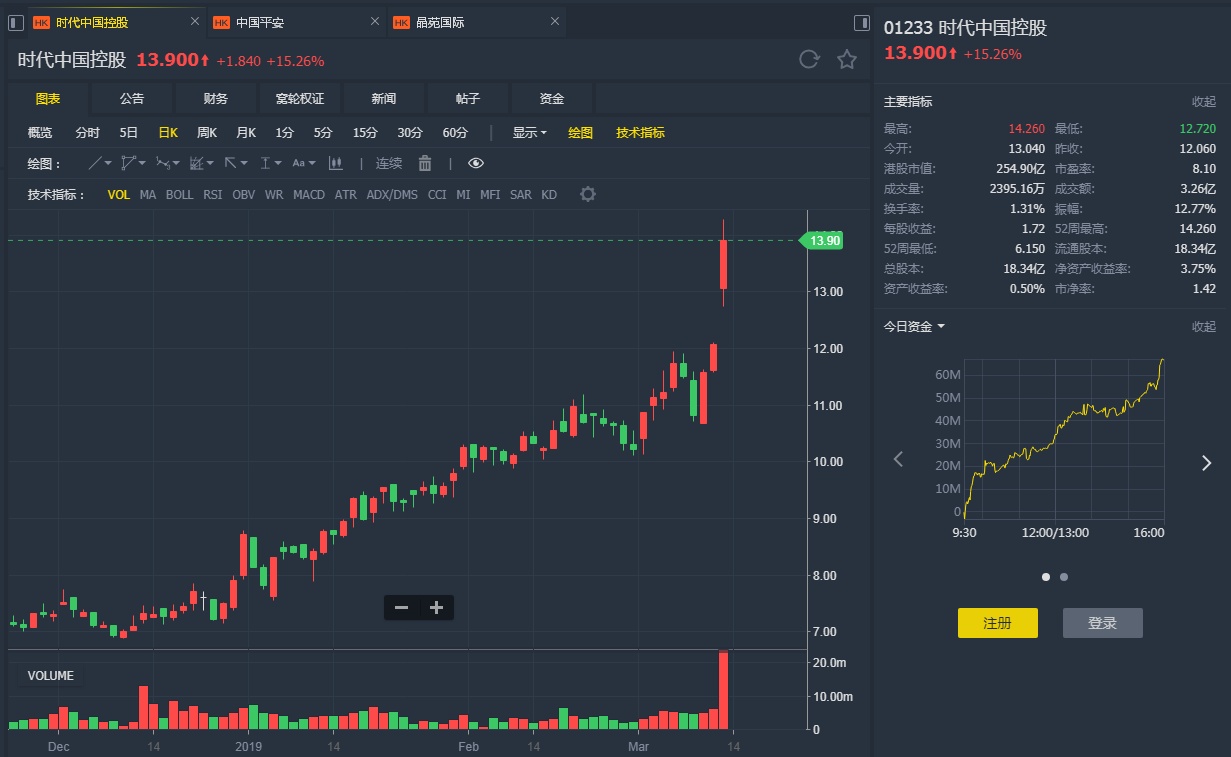Select the candlestick pattern drawing icon

coord(336,163)
